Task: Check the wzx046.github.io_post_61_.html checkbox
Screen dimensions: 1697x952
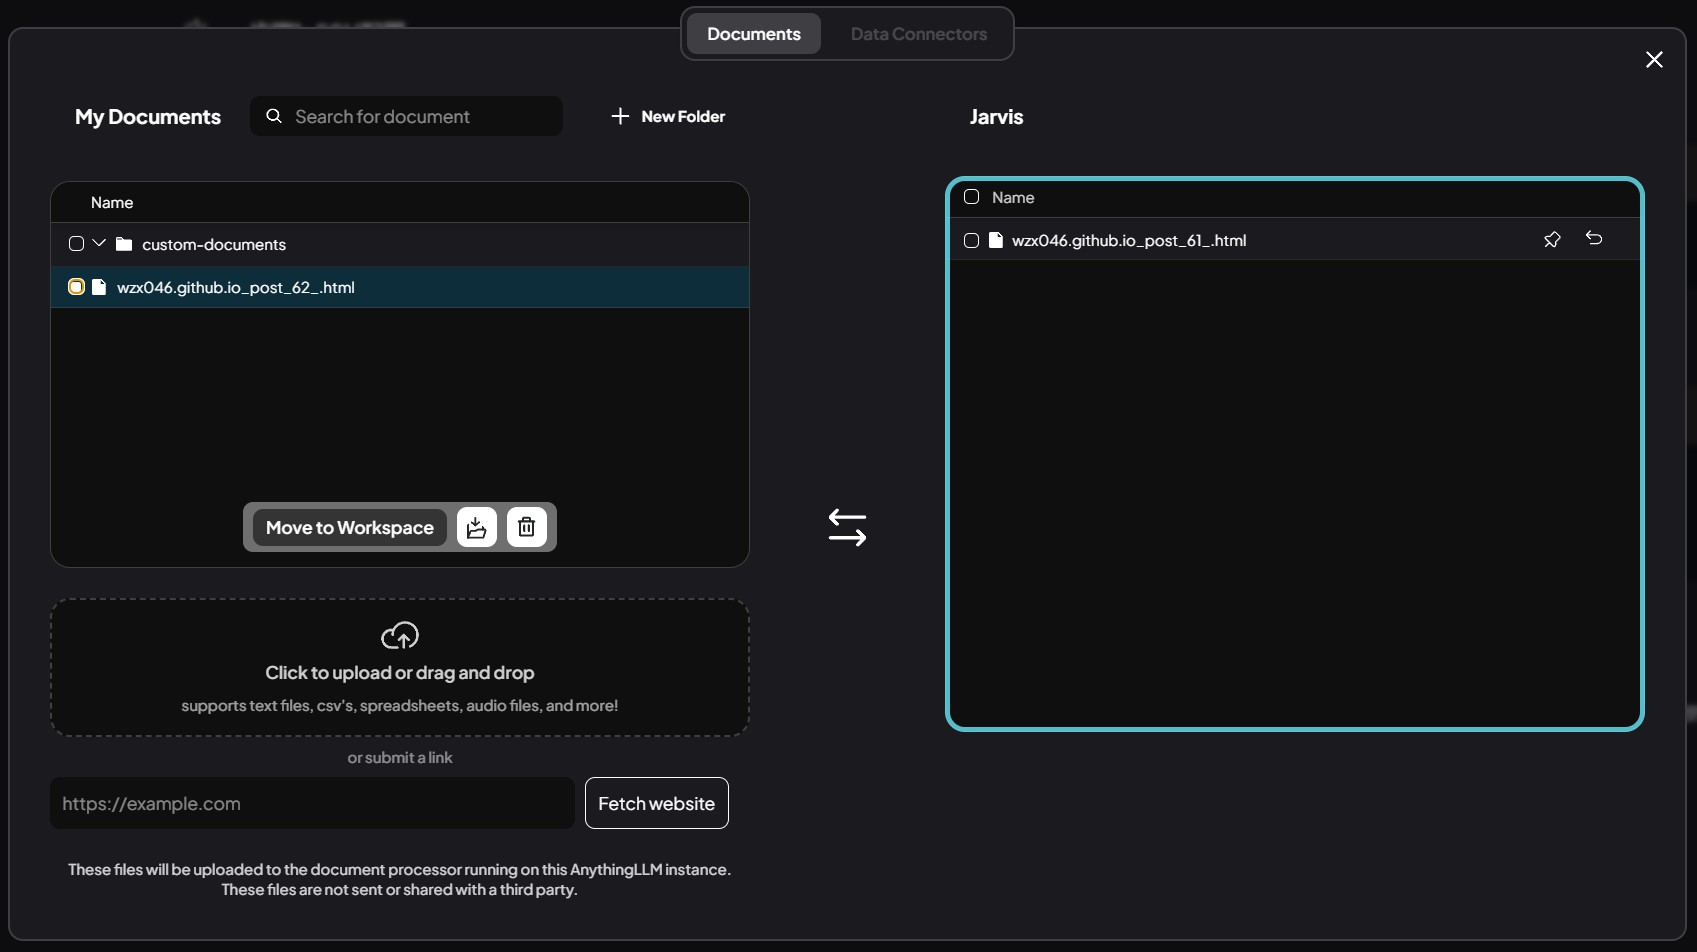Action: tap(971, 240)
